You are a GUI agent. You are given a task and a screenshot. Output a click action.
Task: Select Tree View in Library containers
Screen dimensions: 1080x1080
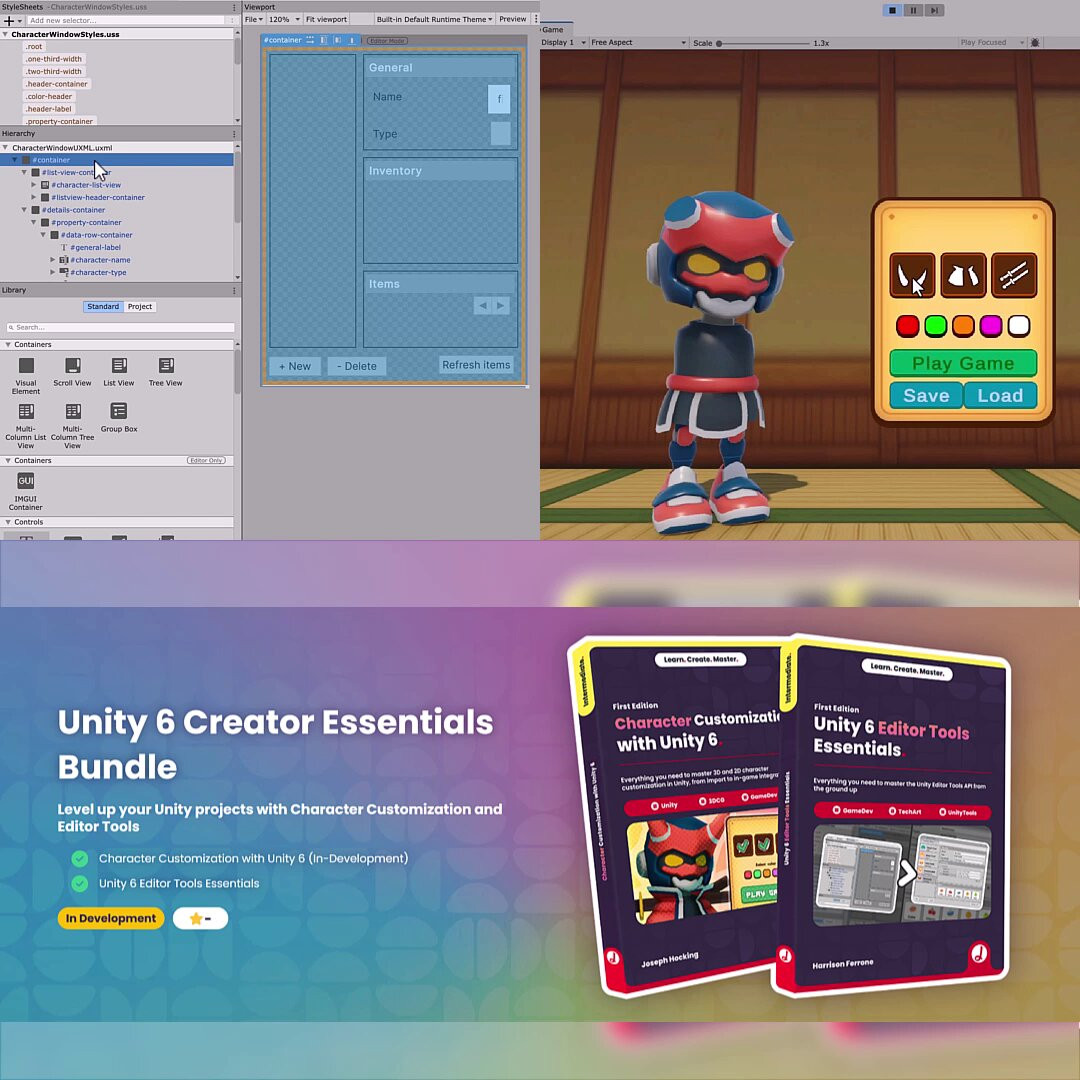point(165,373)
